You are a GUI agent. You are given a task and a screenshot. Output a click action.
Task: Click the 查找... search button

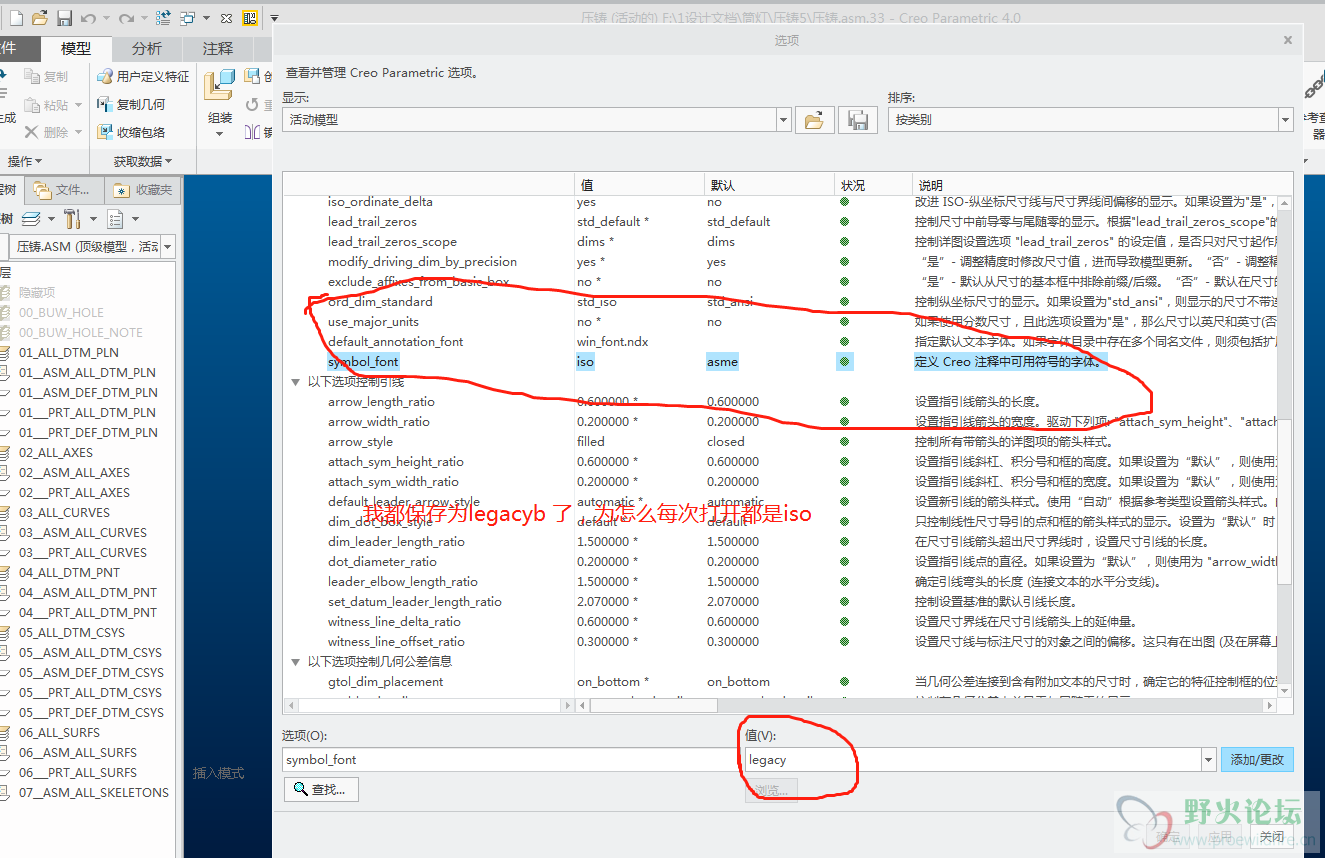pyautogui.click(x=321, y=790)
